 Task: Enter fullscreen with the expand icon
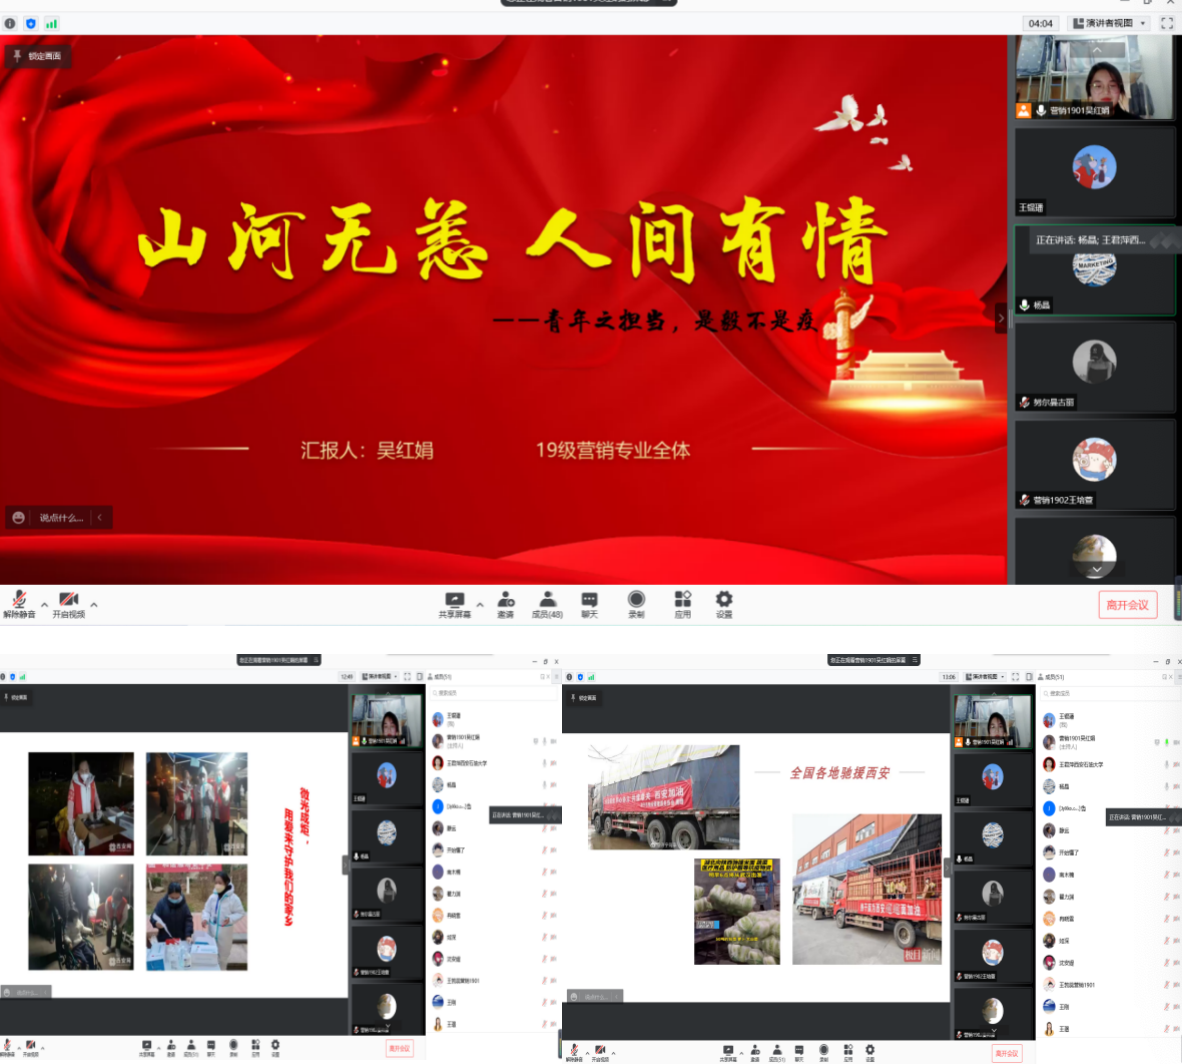click(x=1164, y=22)
